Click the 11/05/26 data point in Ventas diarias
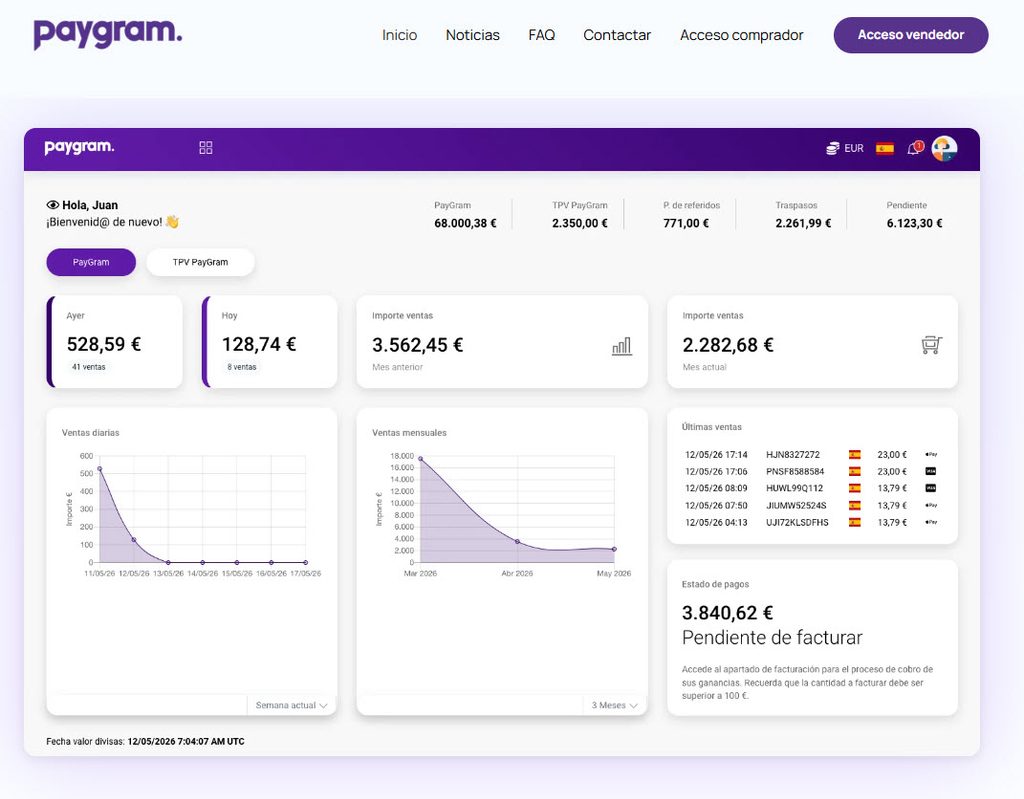Image resolution: width=1024 pixels, height=799 pixels. [99, 468]
